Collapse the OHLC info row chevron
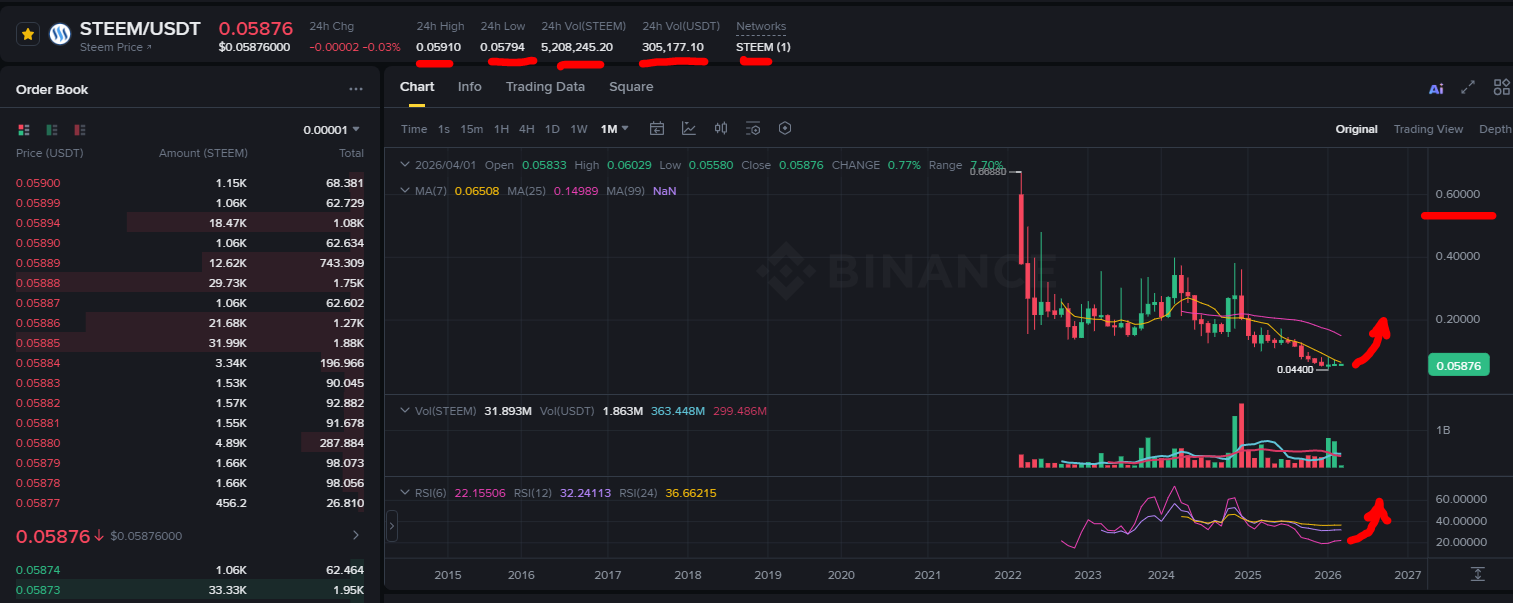This screenshot has height=603, width=1513. click(404, 165)
